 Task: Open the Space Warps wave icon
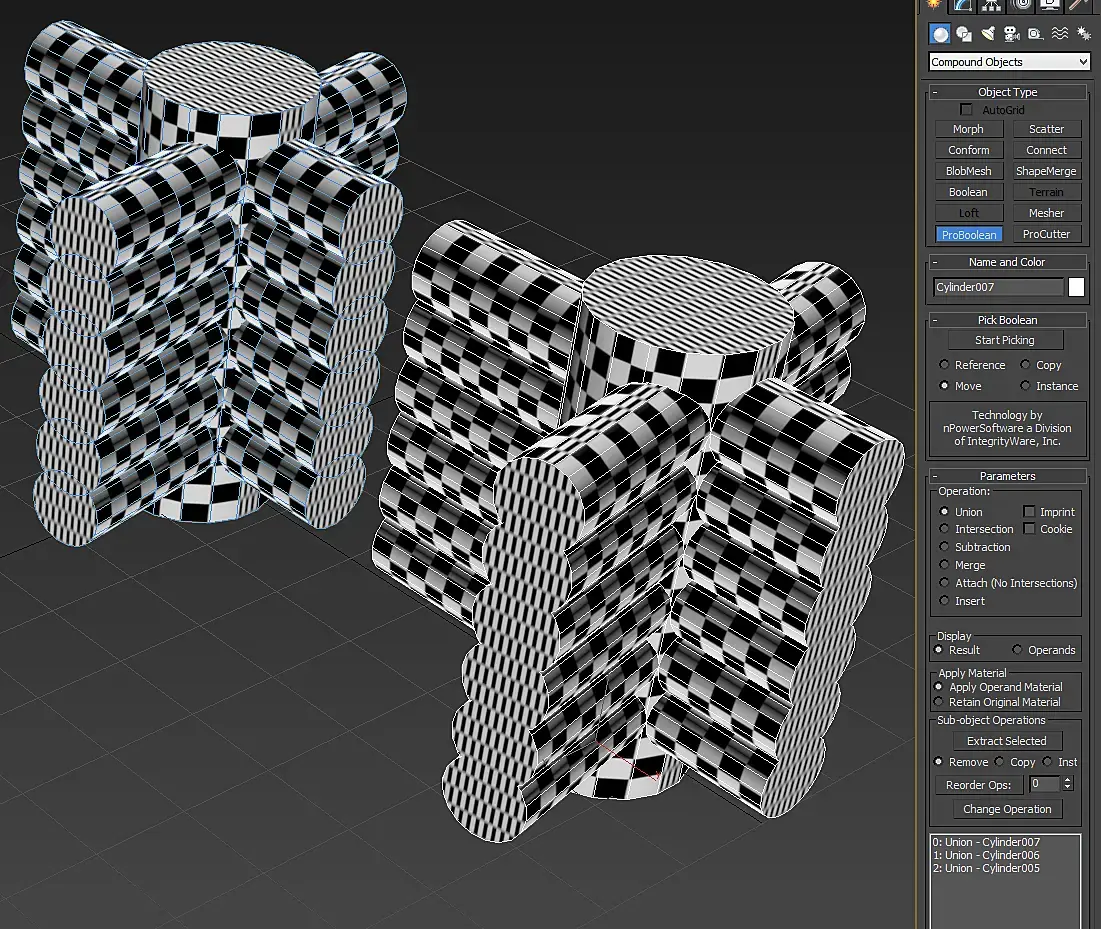1060,34
